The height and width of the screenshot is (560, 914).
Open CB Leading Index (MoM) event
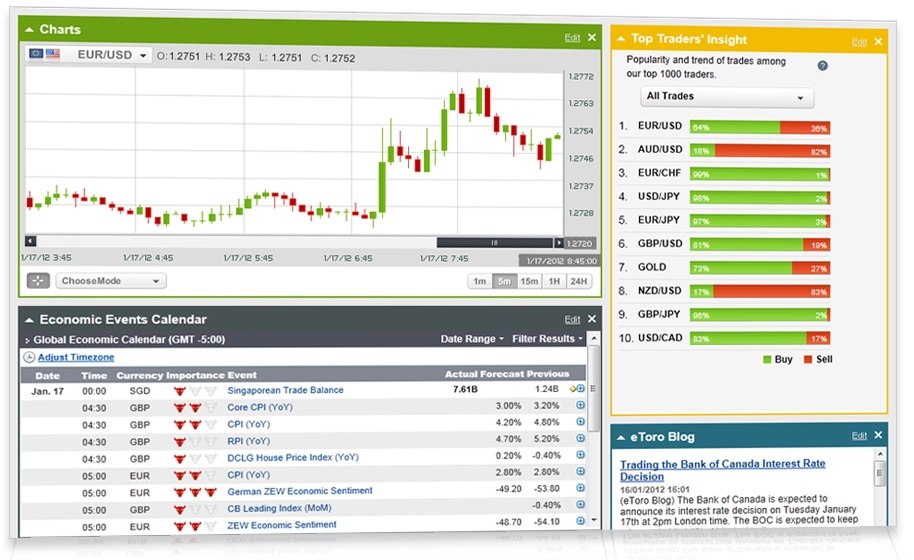[279, 508]
